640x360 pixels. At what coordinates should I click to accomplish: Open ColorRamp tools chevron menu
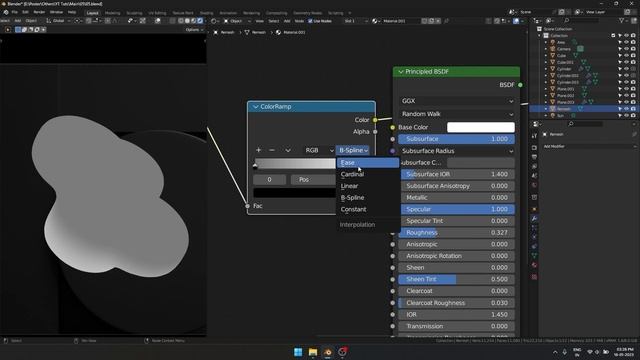[x=288, y=150]
